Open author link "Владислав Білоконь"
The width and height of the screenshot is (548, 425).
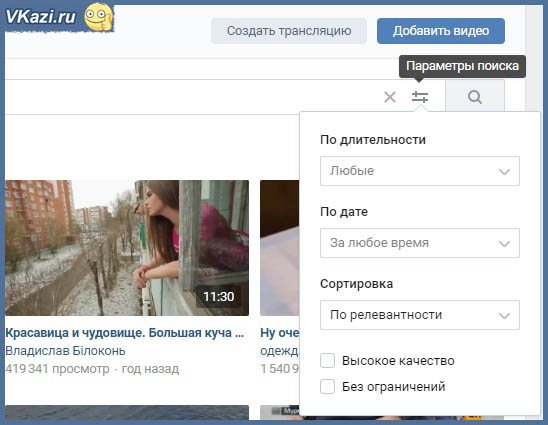click(65, 351)
